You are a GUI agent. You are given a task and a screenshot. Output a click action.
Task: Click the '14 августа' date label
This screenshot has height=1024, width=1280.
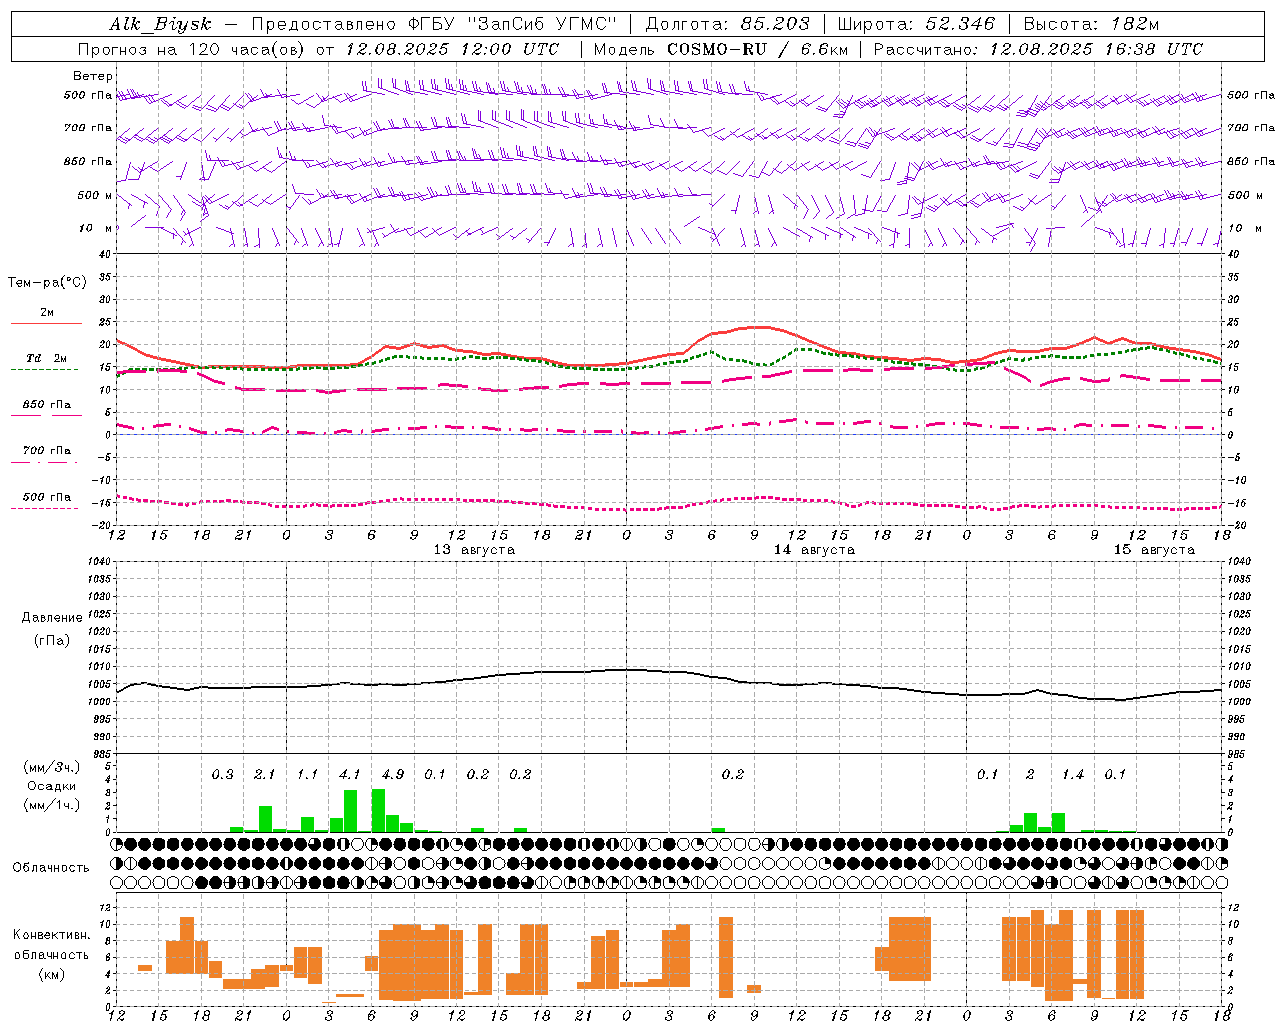[x=814, y=550]
